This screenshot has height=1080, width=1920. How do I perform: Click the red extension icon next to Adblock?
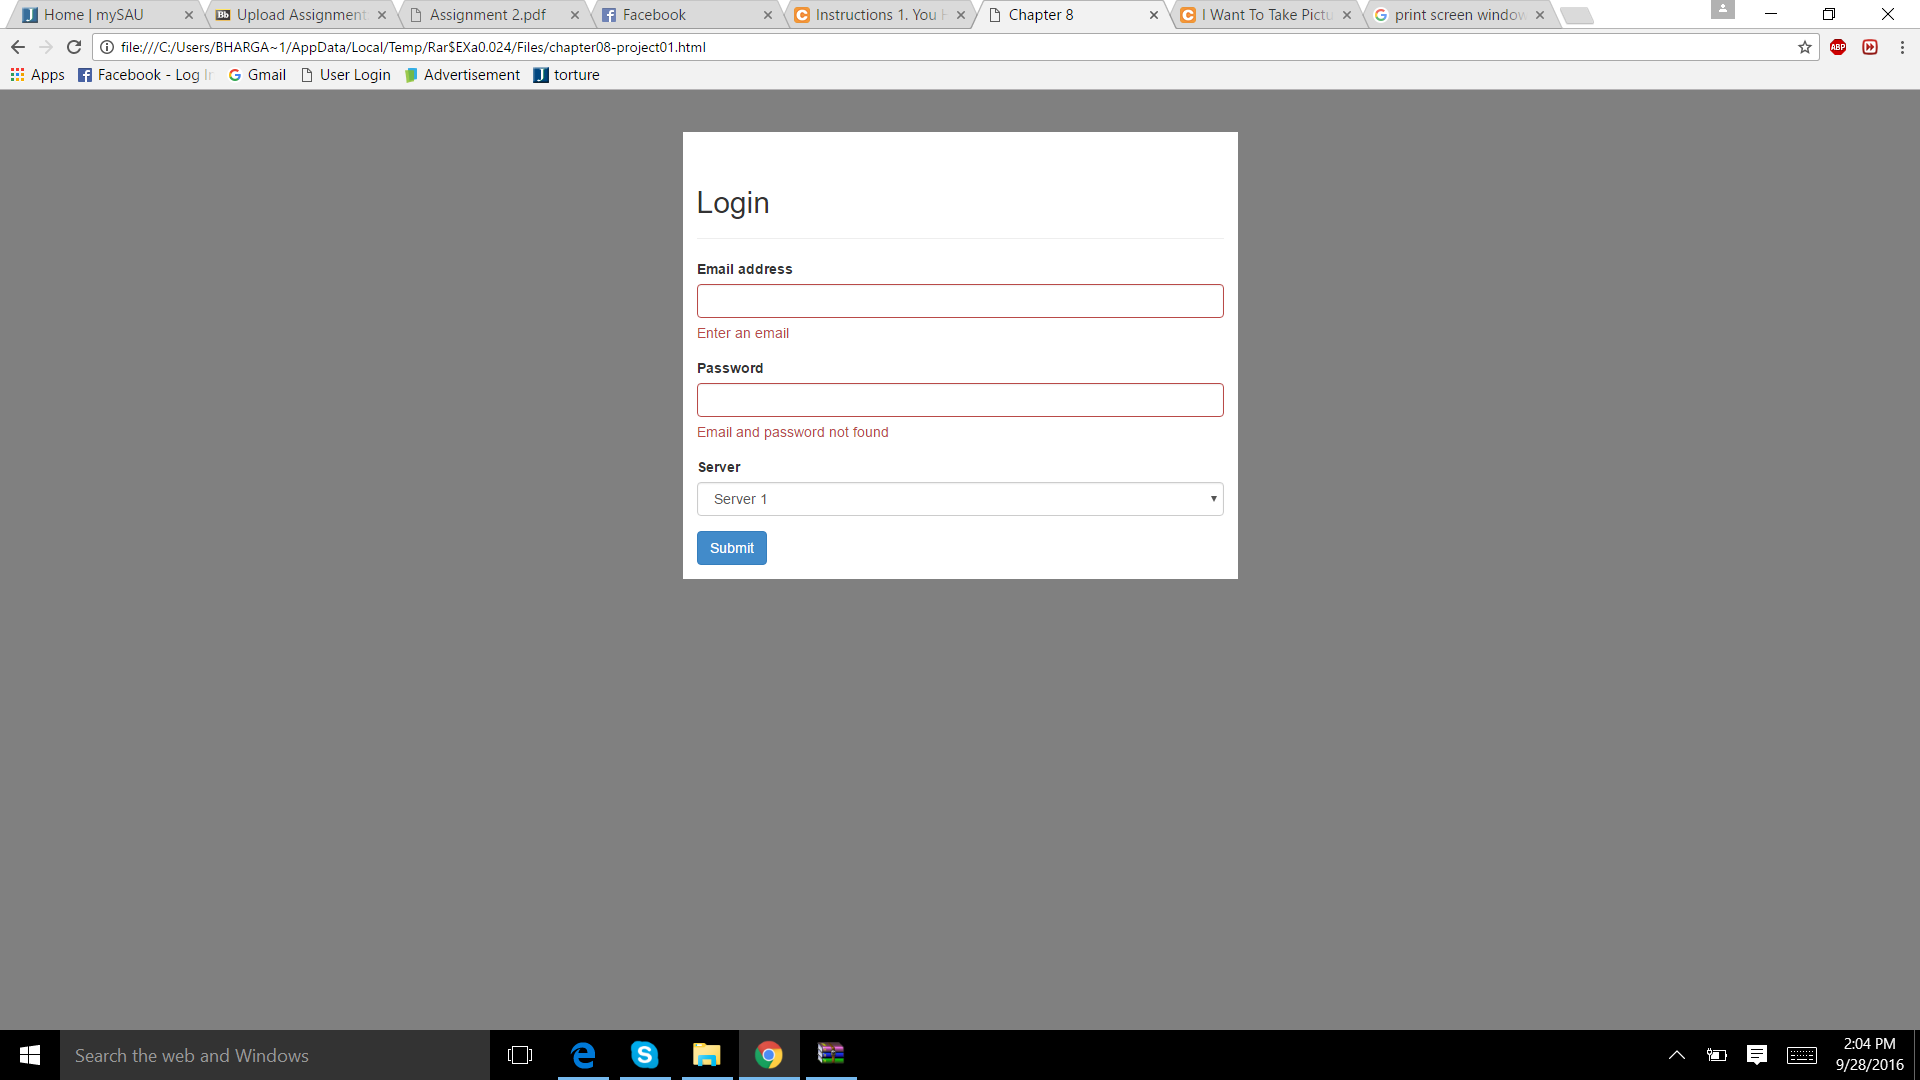(x=1870, y=47)
